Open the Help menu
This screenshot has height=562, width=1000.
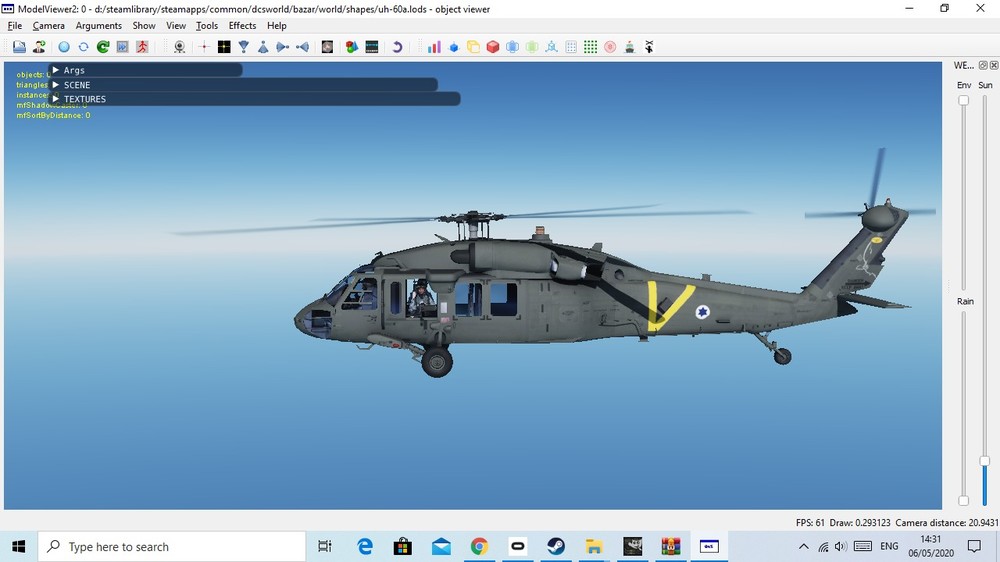277,26
